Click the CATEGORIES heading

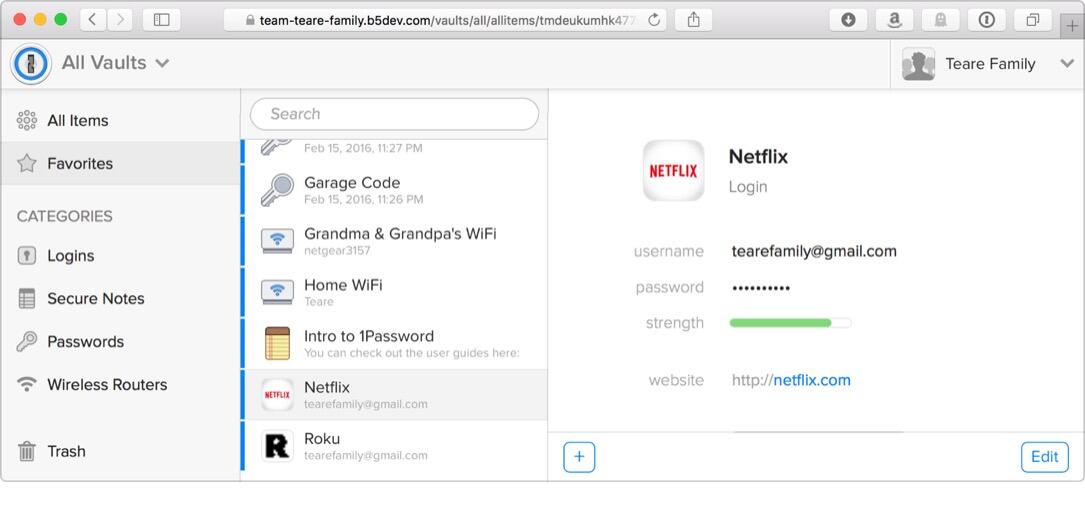(64, 216)
